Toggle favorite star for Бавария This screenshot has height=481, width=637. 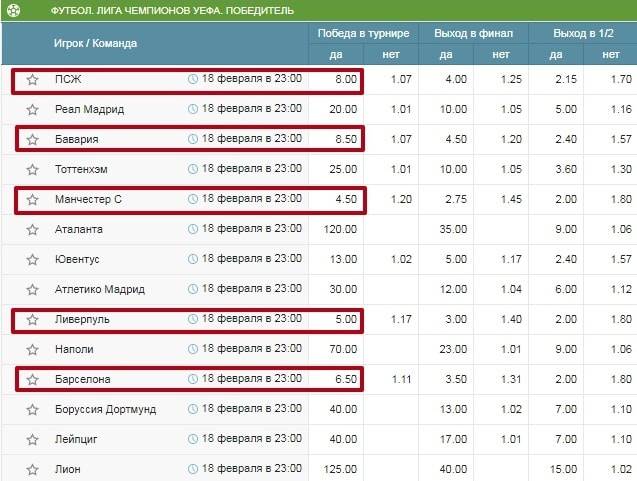coord(32,139)
